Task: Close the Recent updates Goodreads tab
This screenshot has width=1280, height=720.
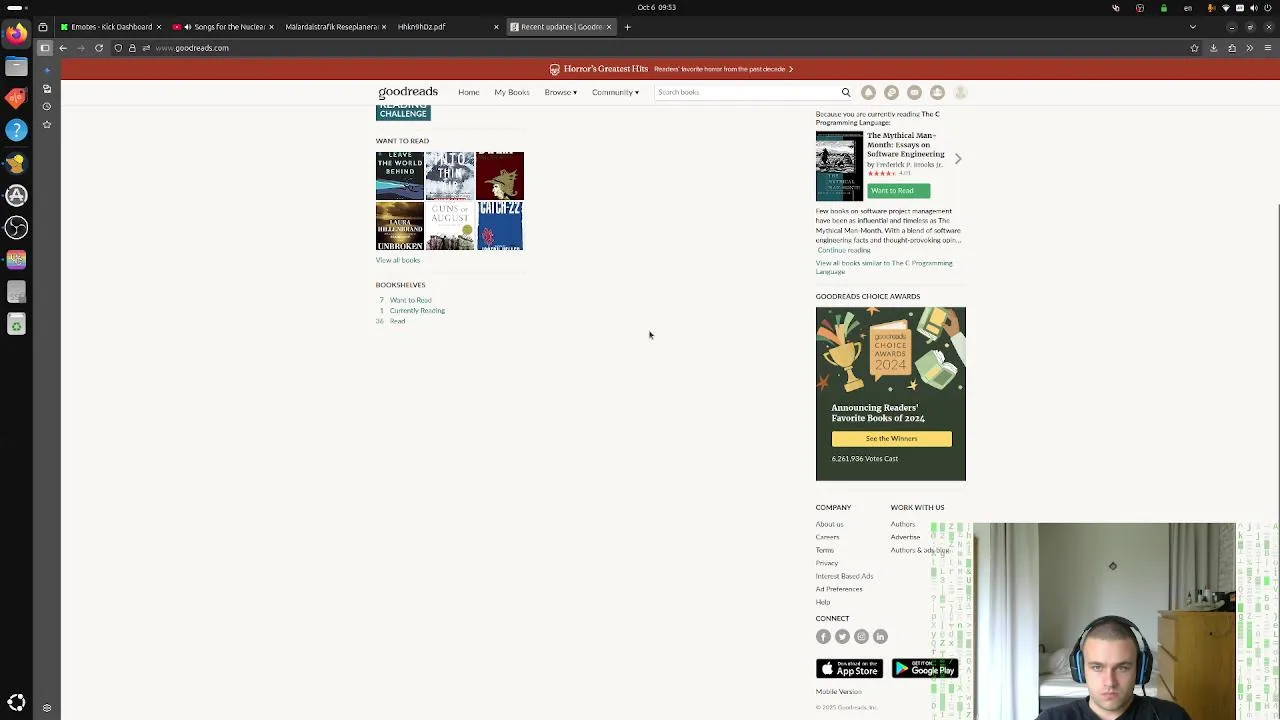Action: point(608,27)
